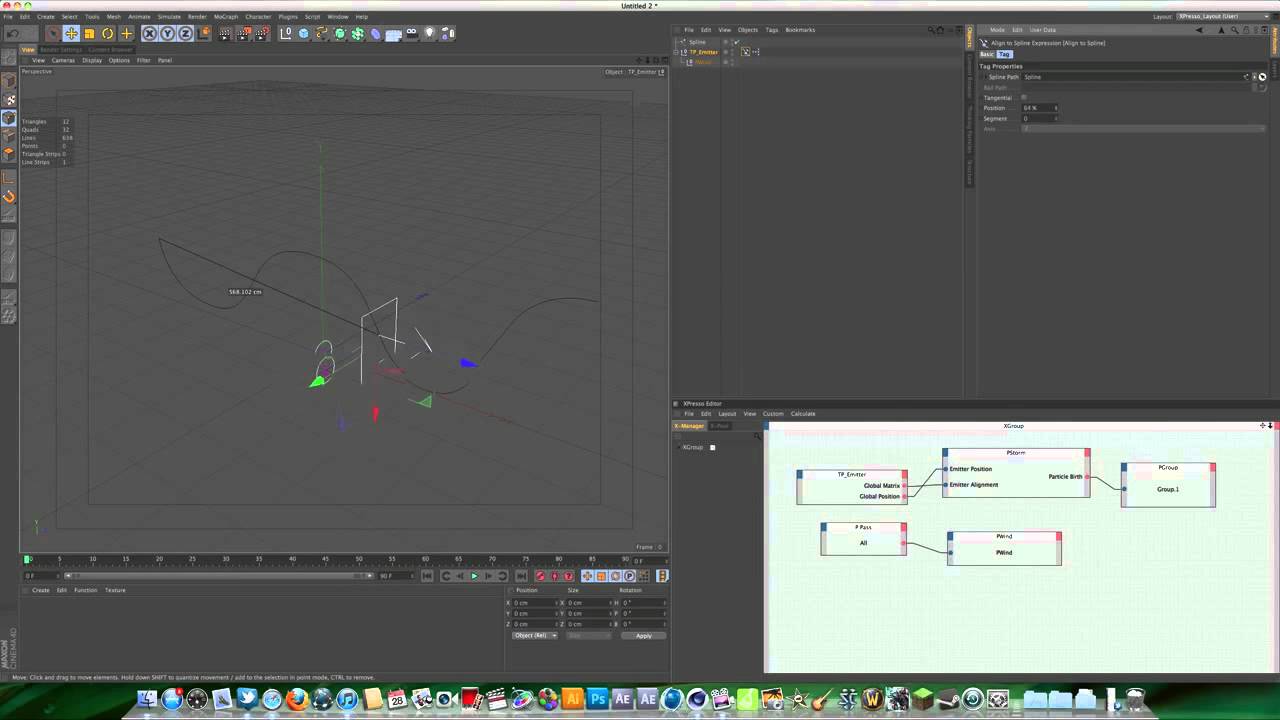Image resolution: width=1280 pixels, height=720 pixels.
Task: Click the Undo icon in top toolbar
Action: click(x=14, y=33)
